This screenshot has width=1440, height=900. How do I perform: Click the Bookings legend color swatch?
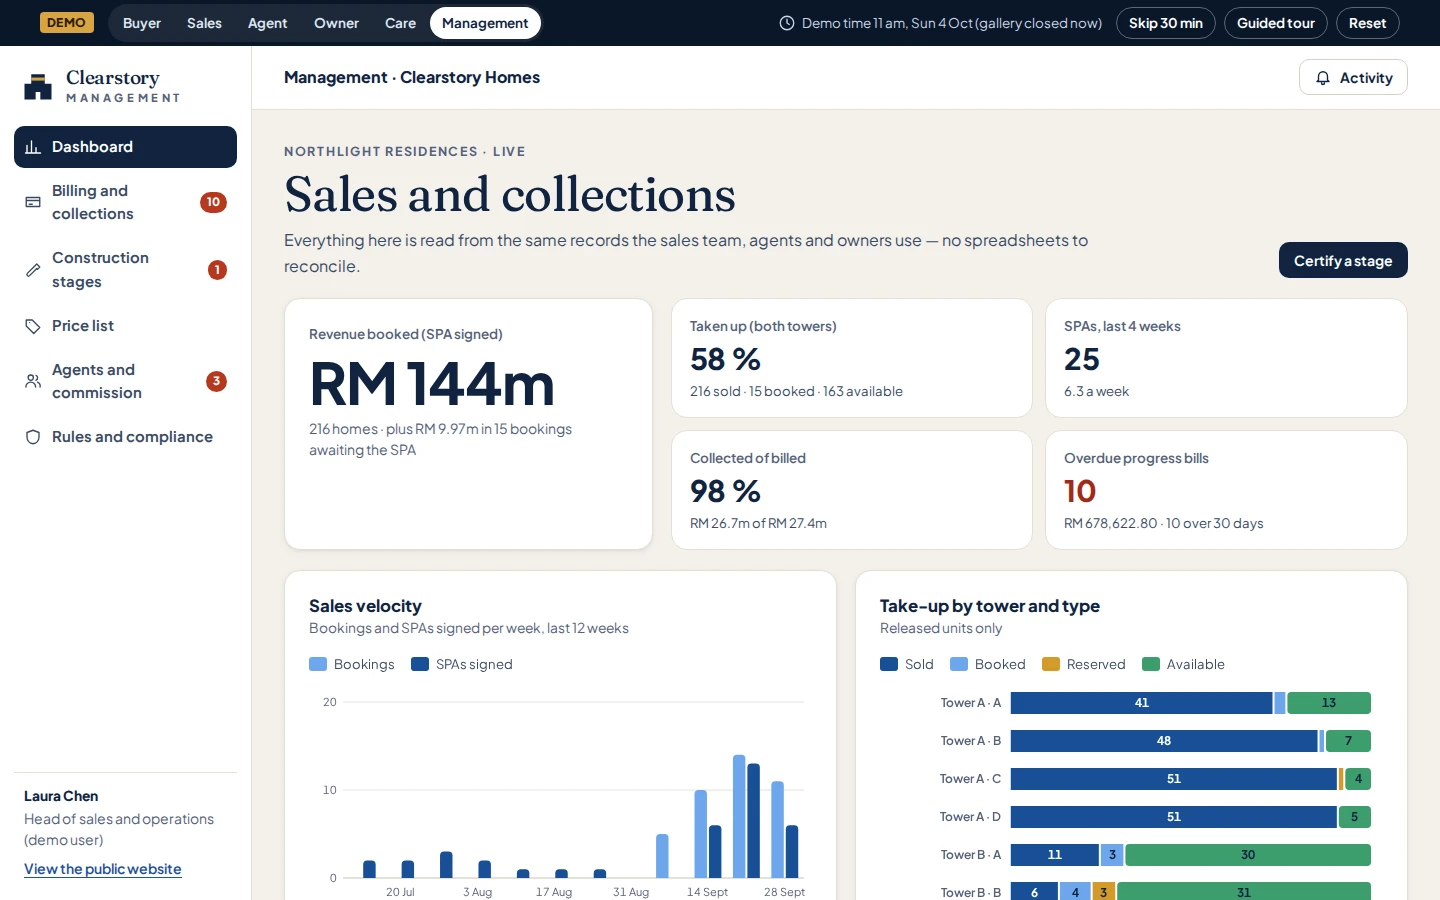pos(318,664)
